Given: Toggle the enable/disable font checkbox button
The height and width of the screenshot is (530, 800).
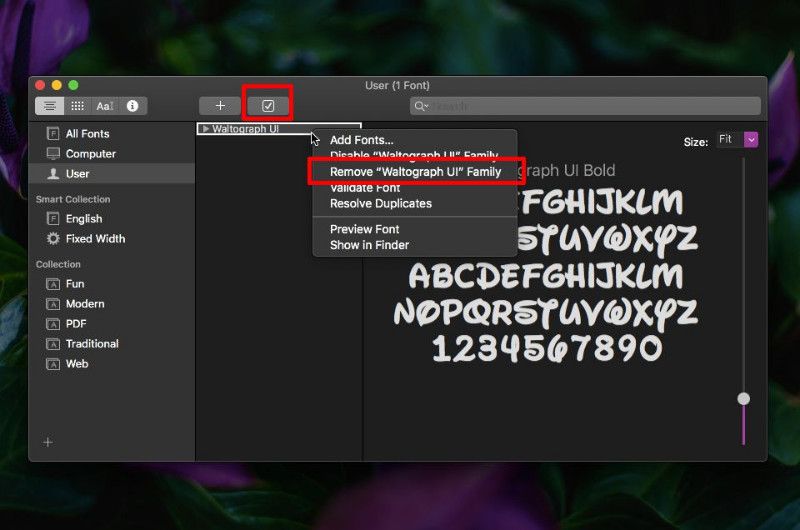Looking at the screenshot, I should tap(267, 106).
